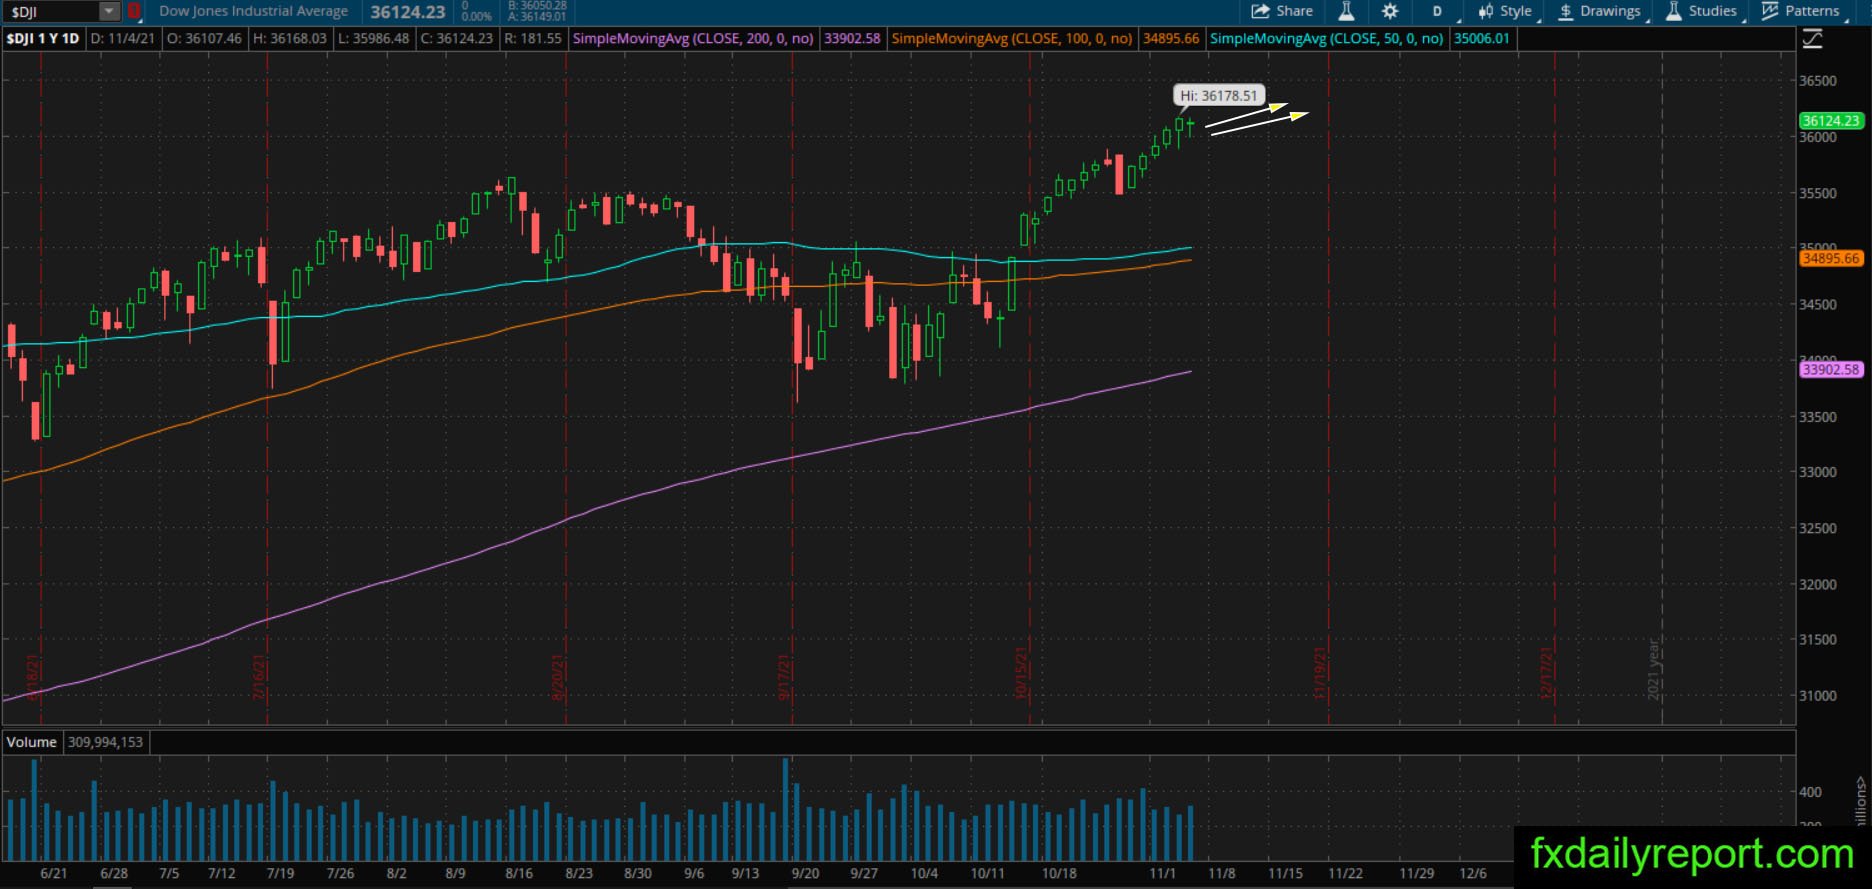The image size is (1872, 889).
Task: Click the 400 volume axis label
Action: click(x=1810, y=792)
